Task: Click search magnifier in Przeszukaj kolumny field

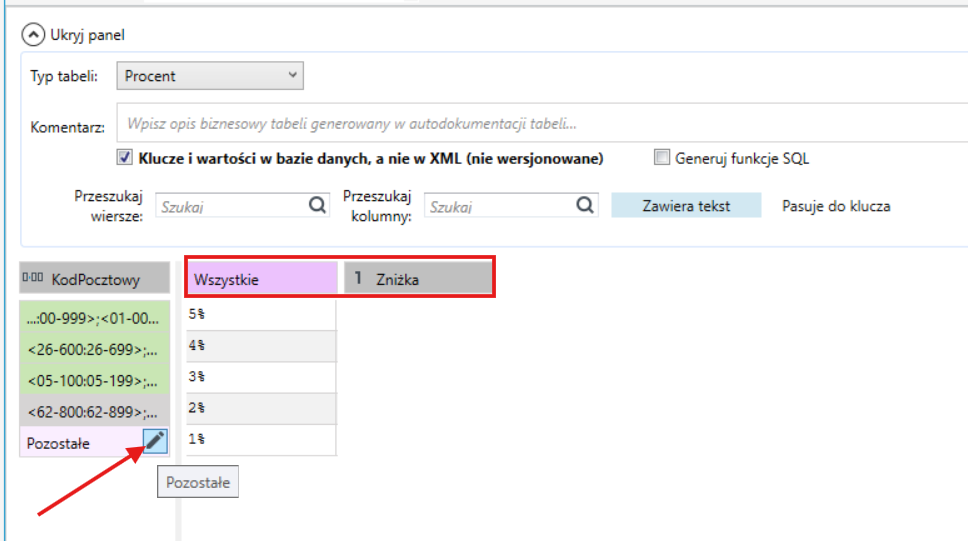Action: pyautogui.click(x=585, y=205)
